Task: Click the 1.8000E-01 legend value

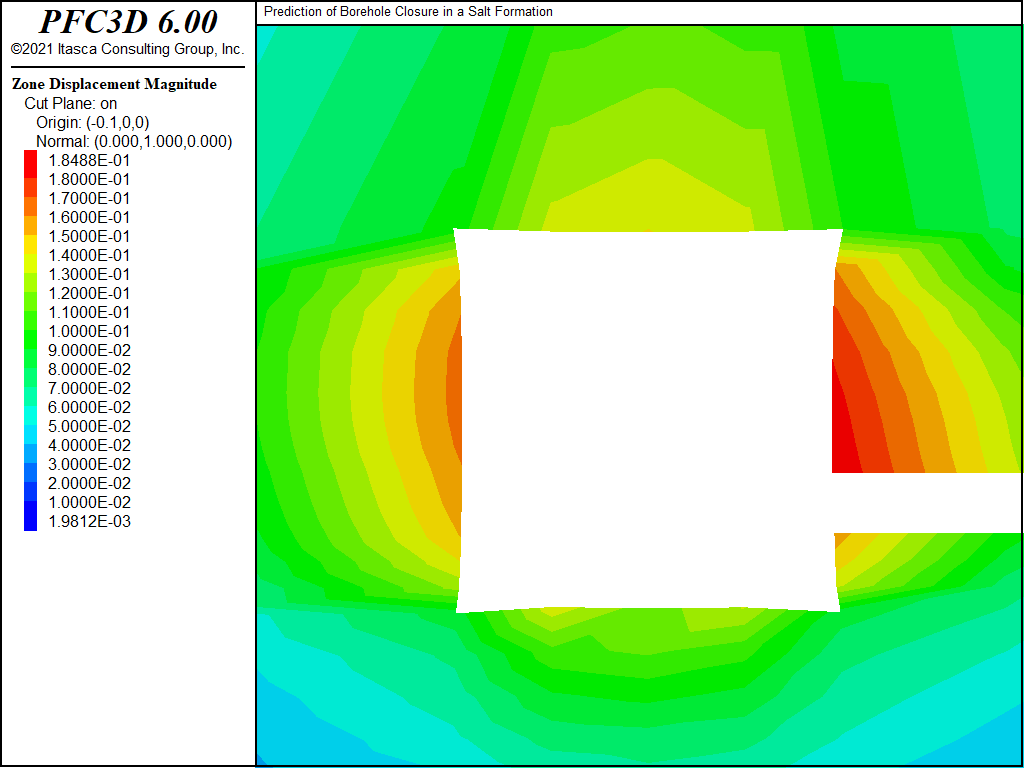Action: 89,180
